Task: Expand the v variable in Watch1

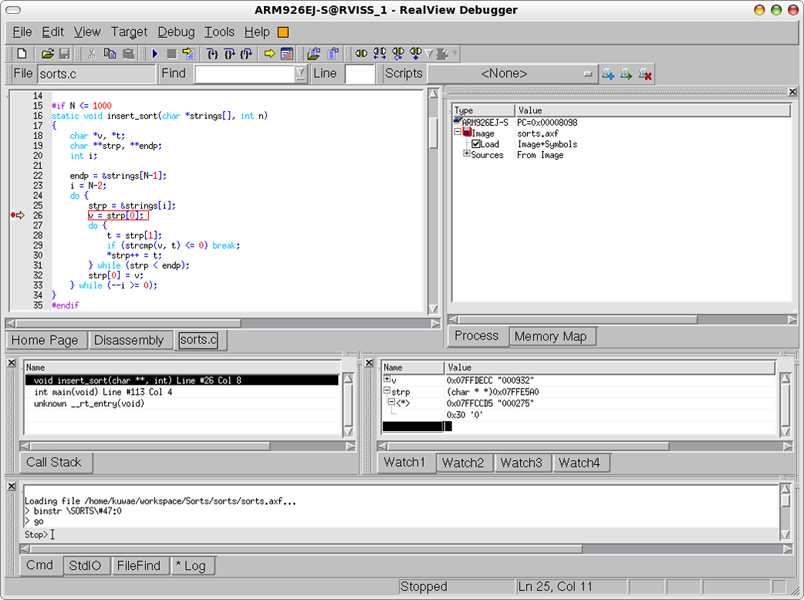Action: point(387,379)
